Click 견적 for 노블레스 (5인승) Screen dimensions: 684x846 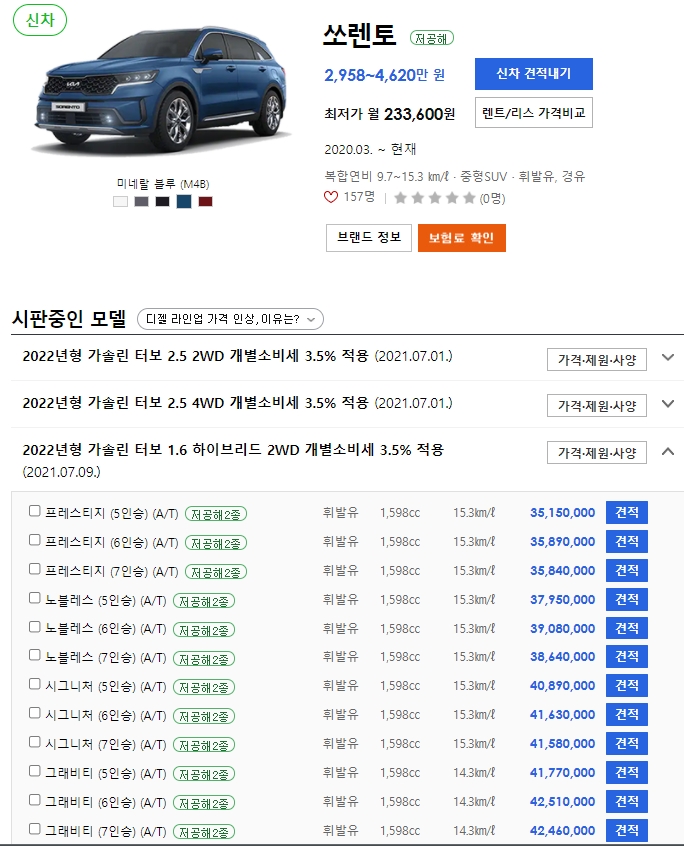tap(627, 599)
